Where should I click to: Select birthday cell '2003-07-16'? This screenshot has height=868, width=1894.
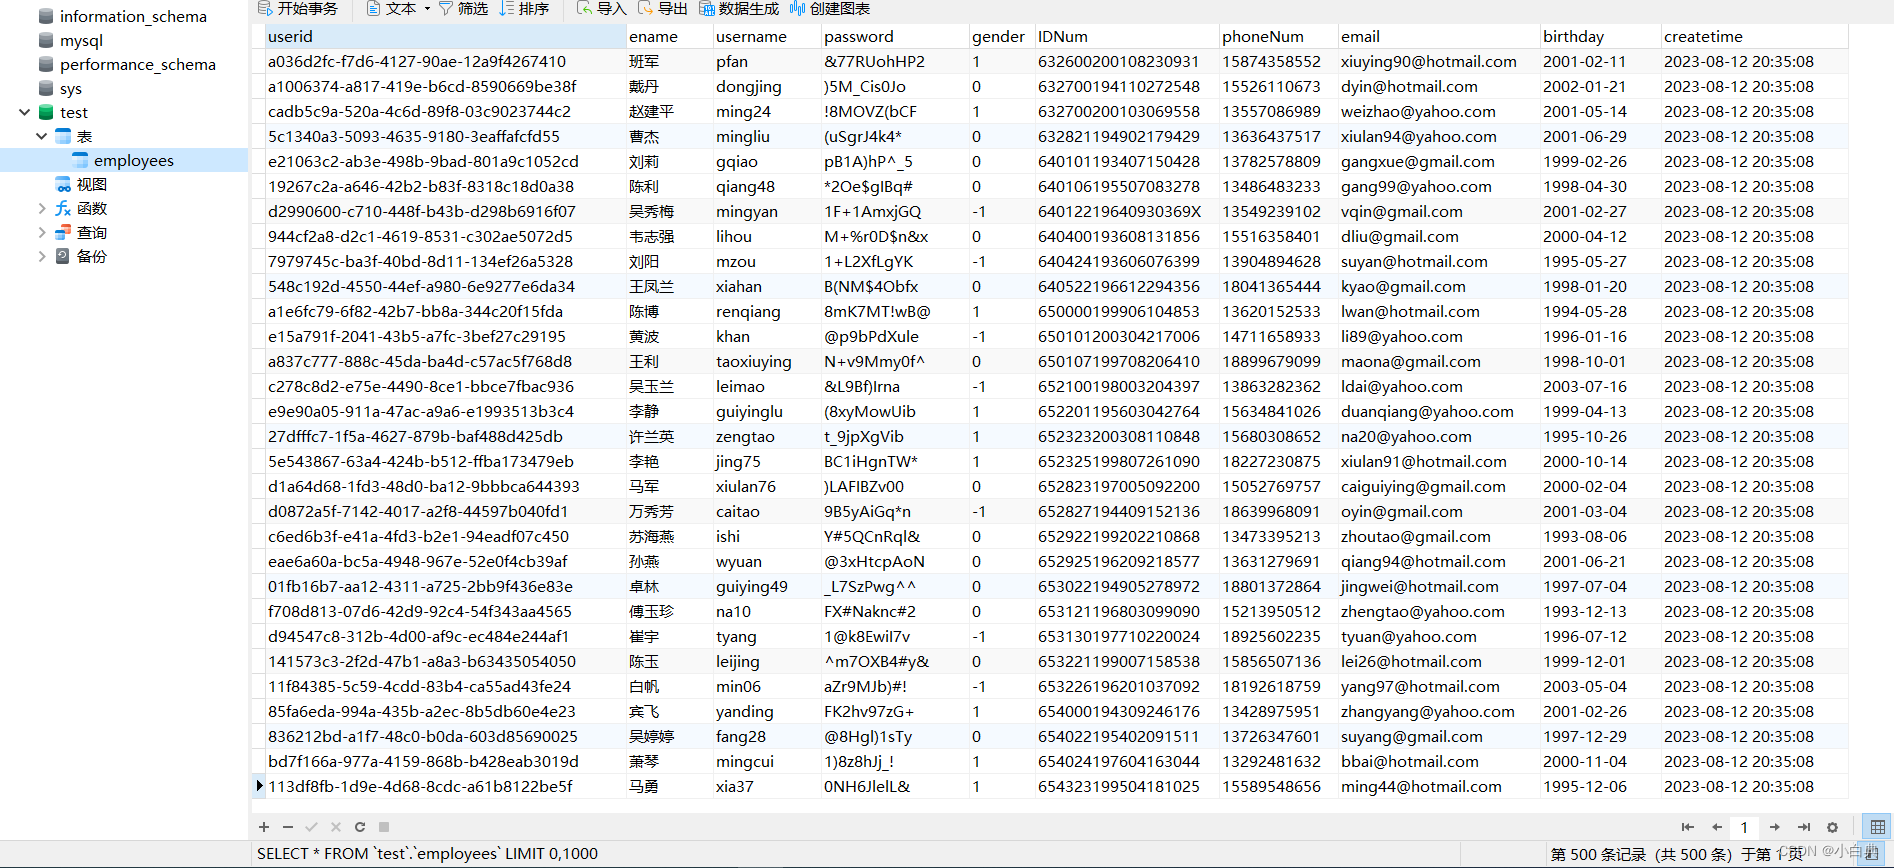1600,386
